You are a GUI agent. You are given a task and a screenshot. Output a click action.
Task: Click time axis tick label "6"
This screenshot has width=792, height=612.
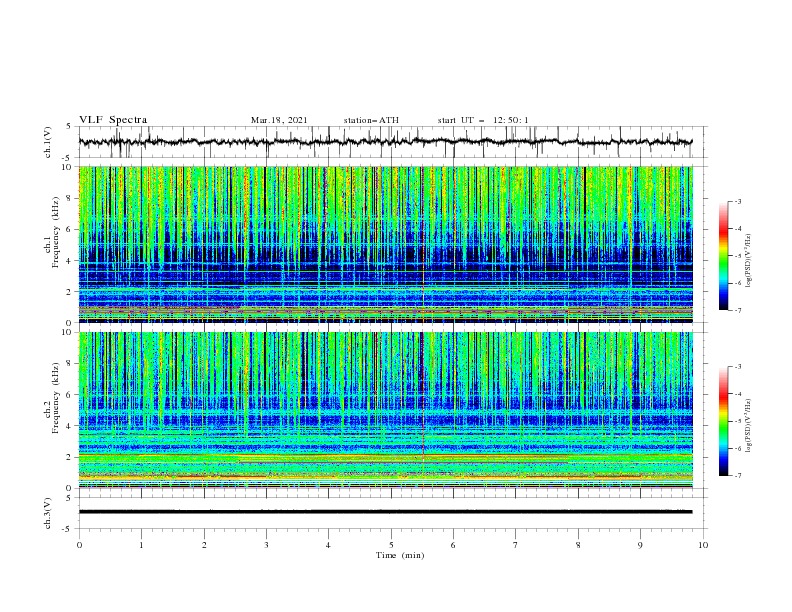pyautogui.click(x=453, y=545)
